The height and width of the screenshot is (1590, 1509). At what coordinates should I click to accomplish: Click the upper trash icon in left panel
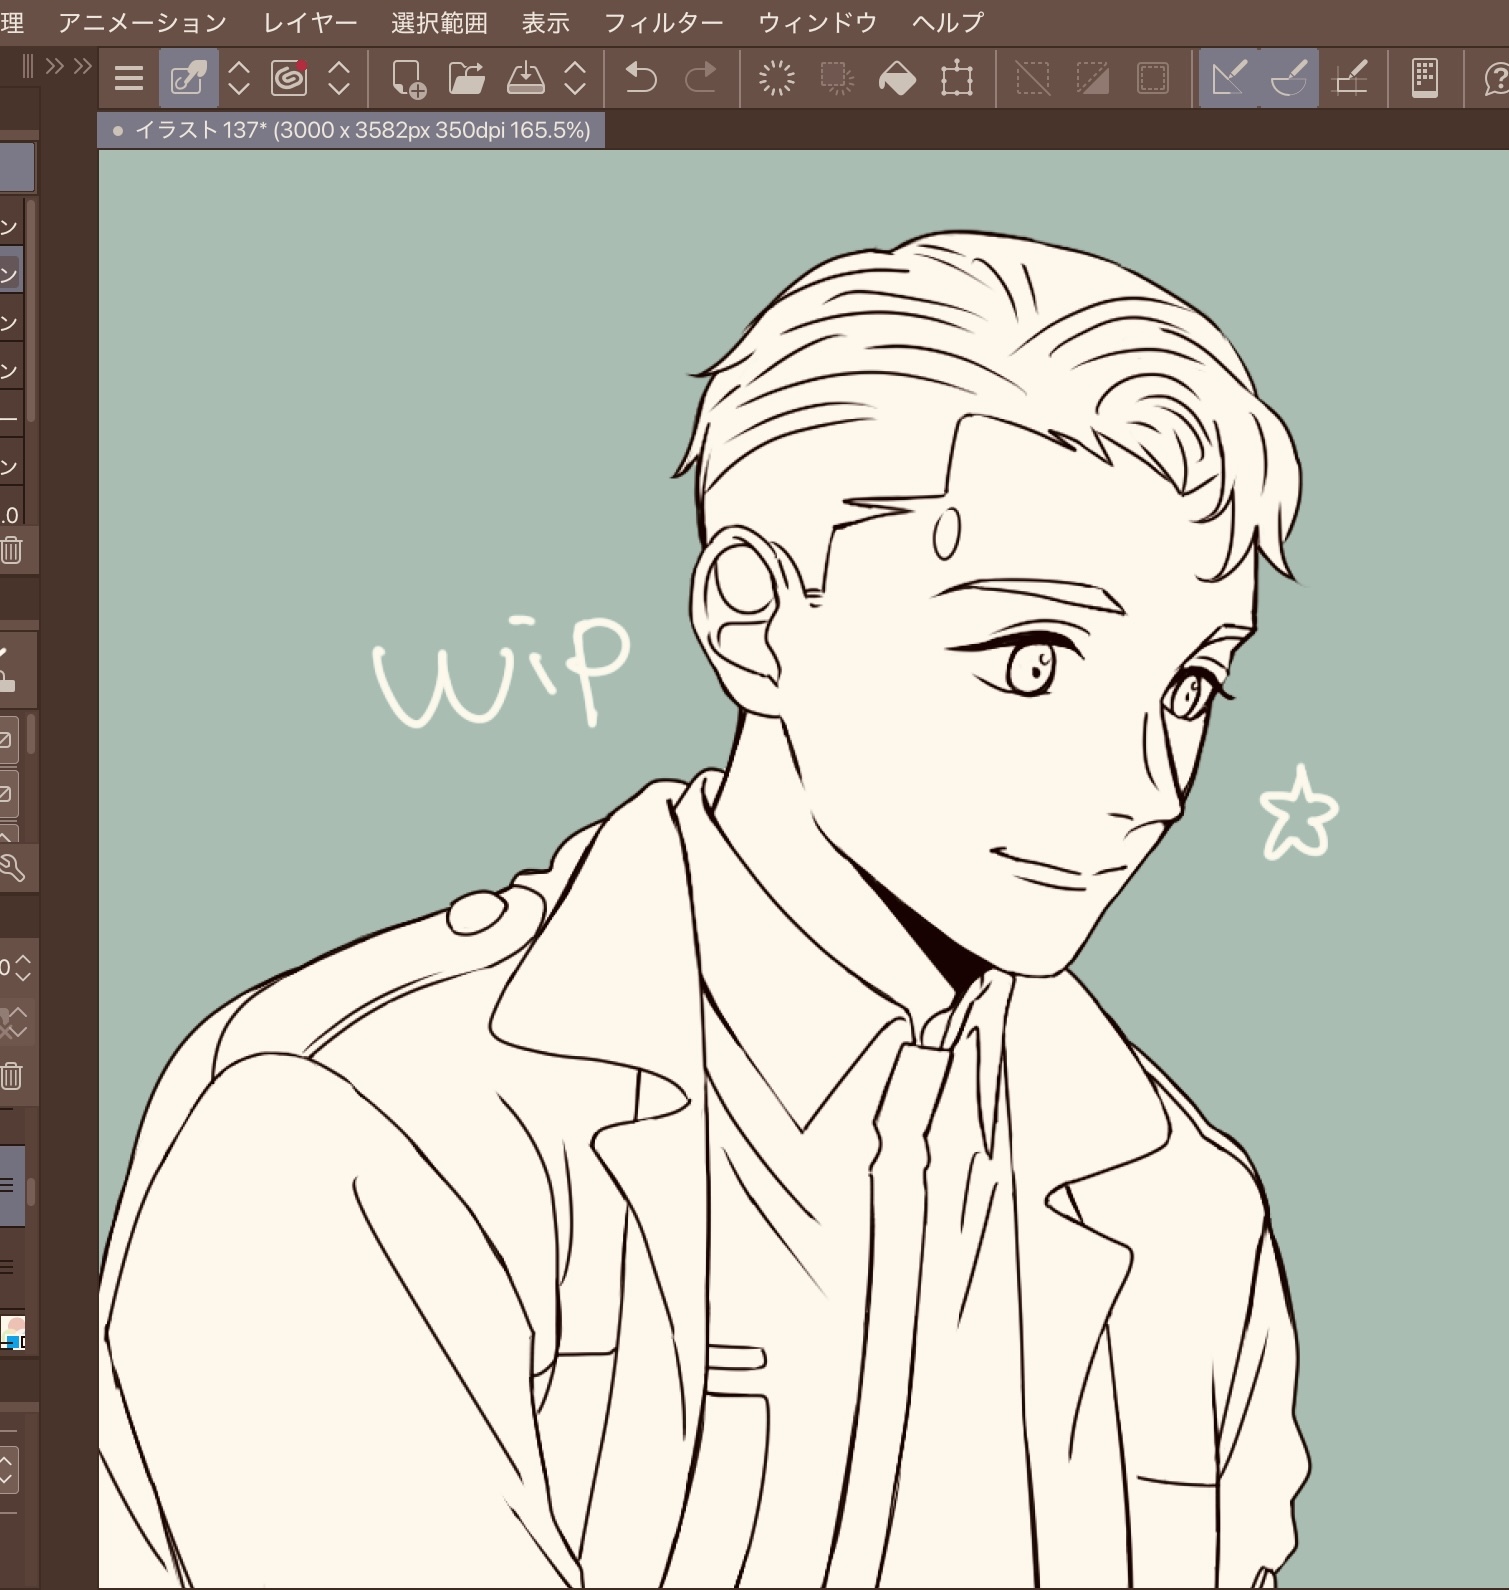pos(11,550)
